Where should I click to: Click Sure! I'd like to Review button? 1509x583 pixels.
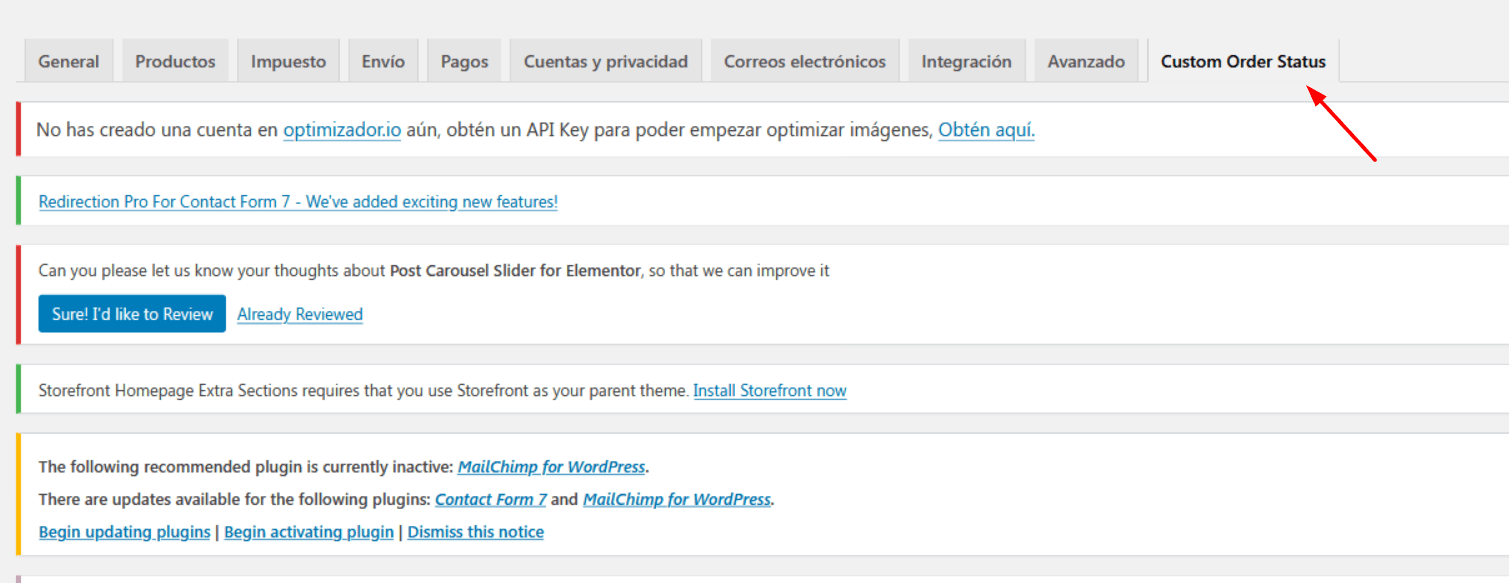tap(132, 314)
